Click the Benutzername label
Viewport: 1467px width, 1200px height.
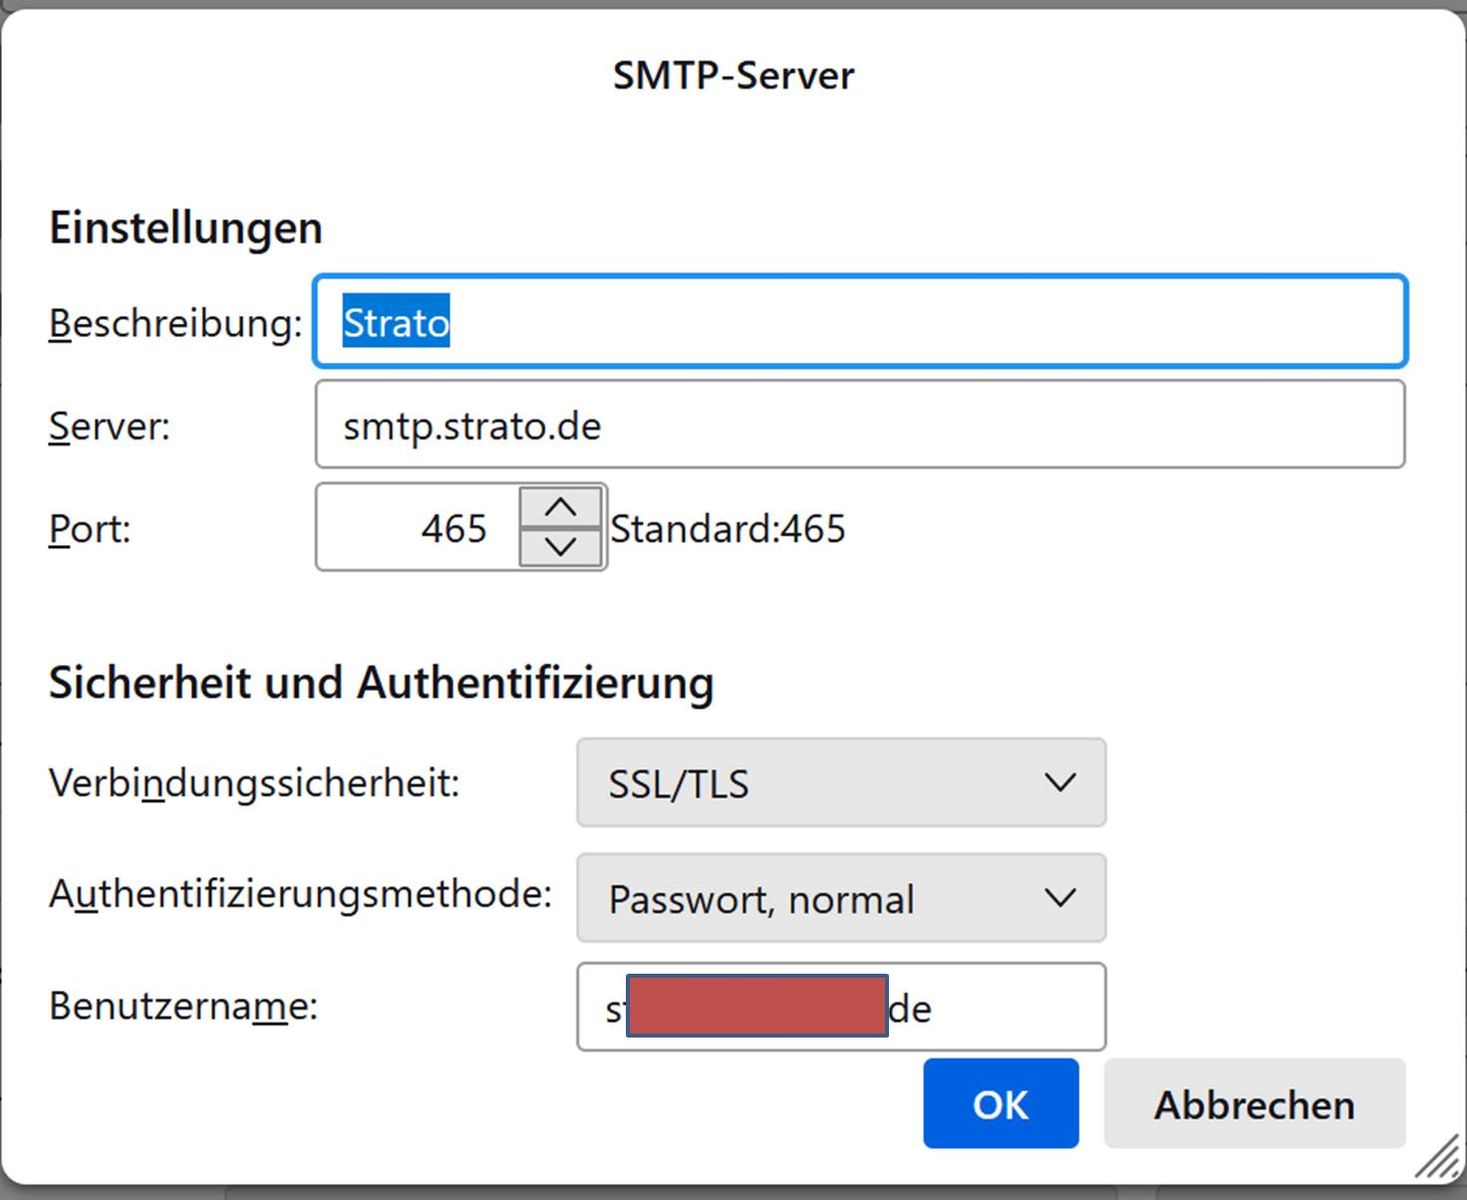tap(183, 1005)
